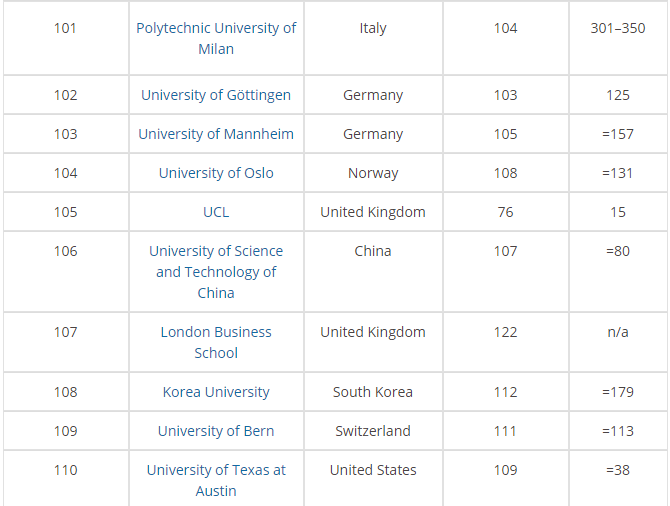Open University of Science and Technology of China

[216, 272]
